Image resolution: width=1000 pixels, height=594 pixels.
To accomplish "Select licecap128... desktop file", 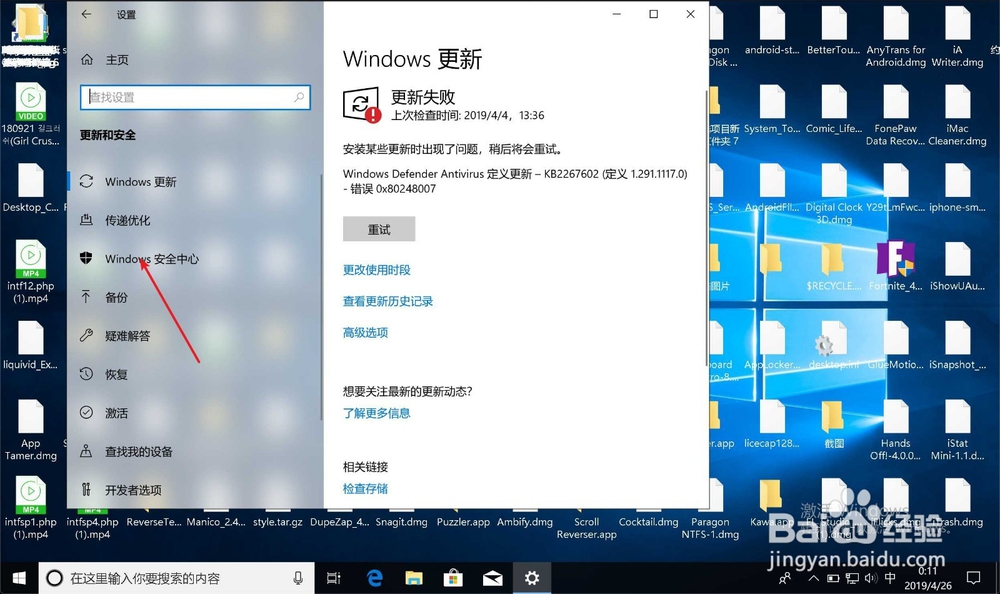I will 772,424.
